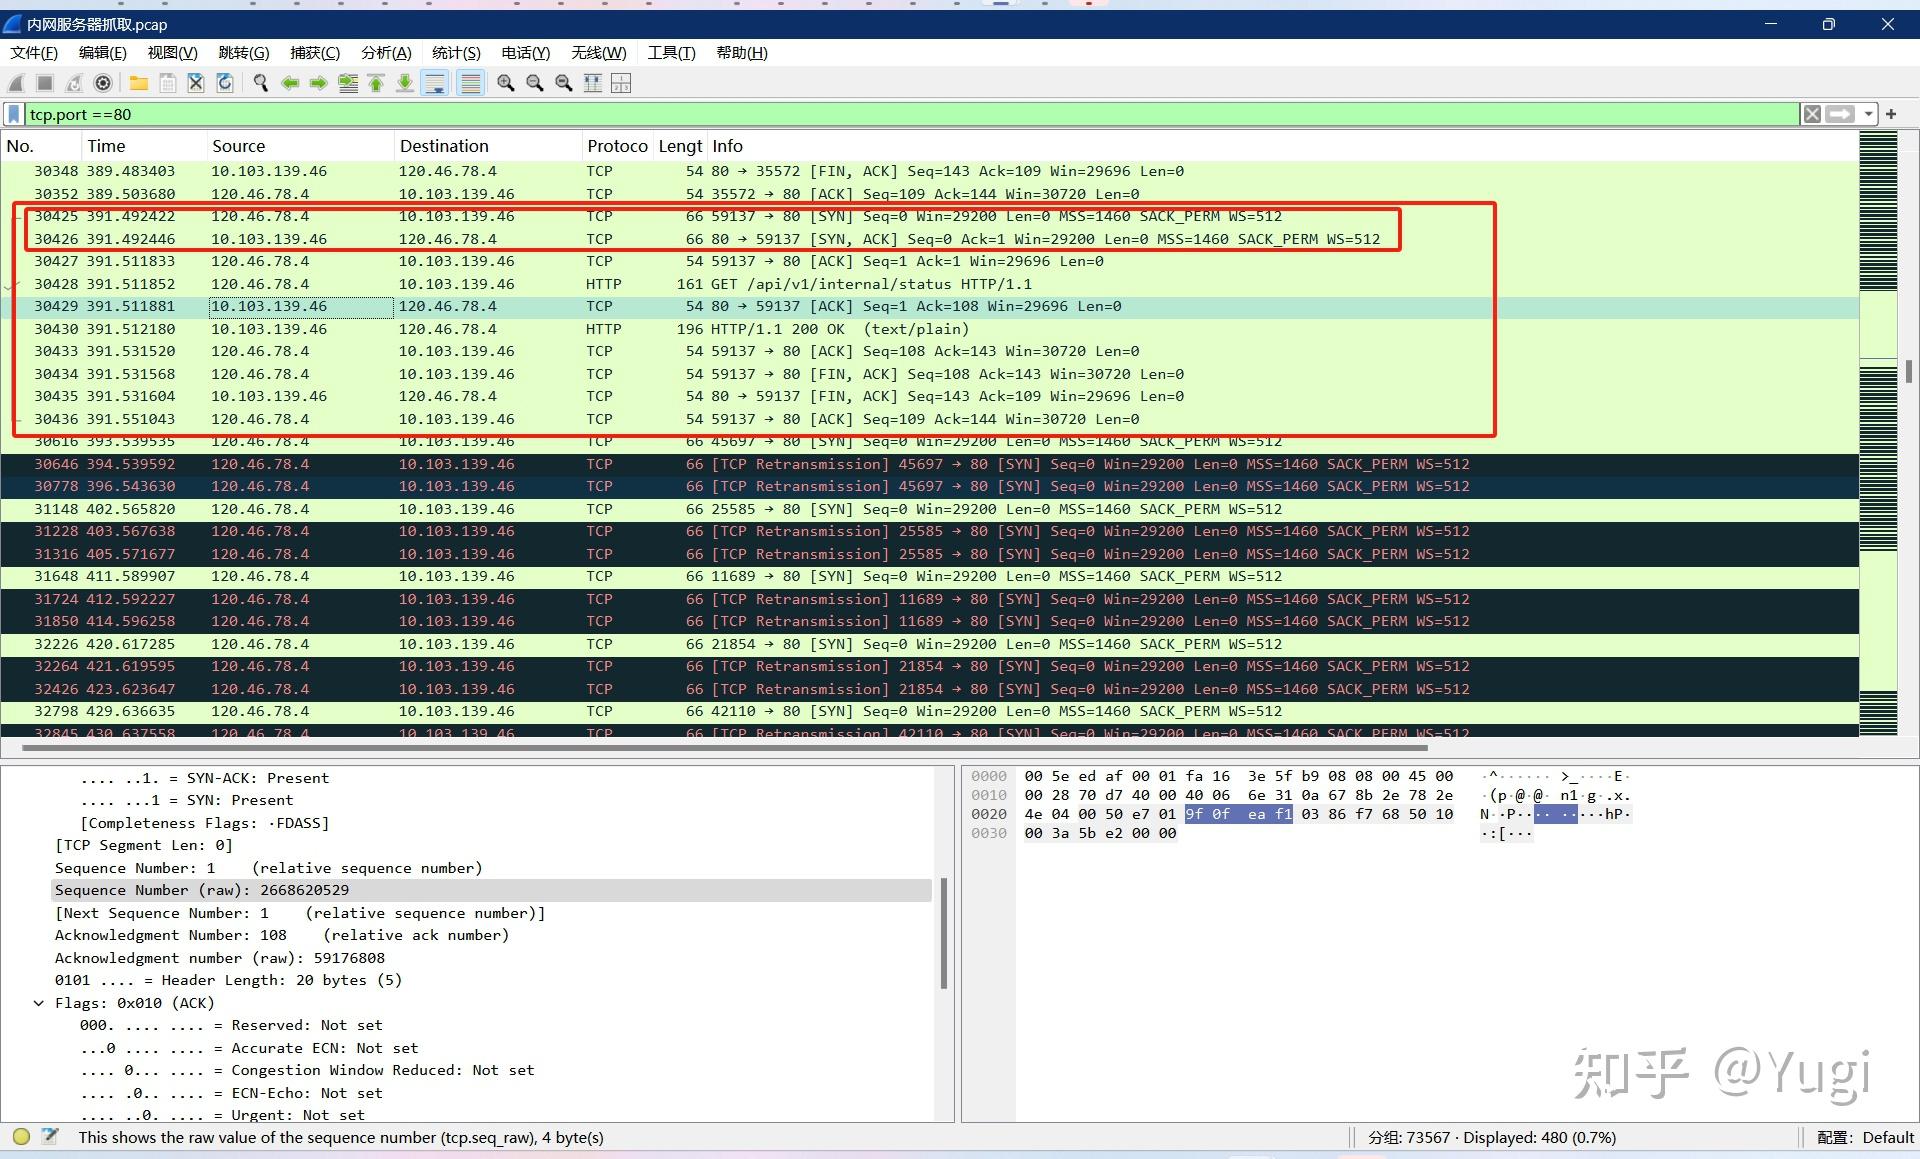Collapse the Flags: 0x010 (ACK) tree
This screenshot has width=1920, height=1159.
tap(39, 1003)
